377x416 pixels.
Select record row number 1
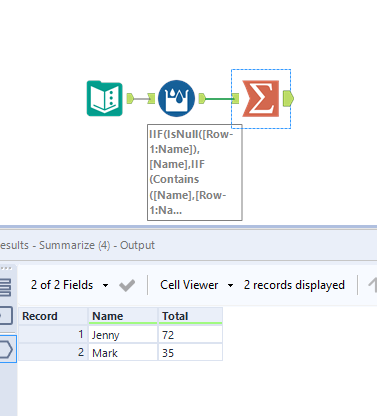pyautogui.click(x=53, y=334)
